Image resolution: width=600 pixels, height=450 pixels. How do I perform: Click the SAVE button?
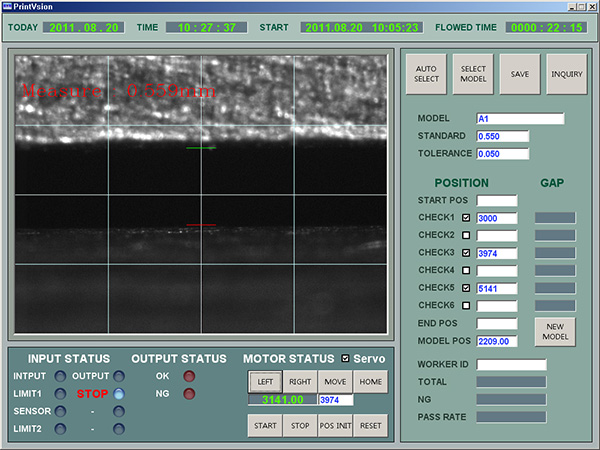(520, 73)
